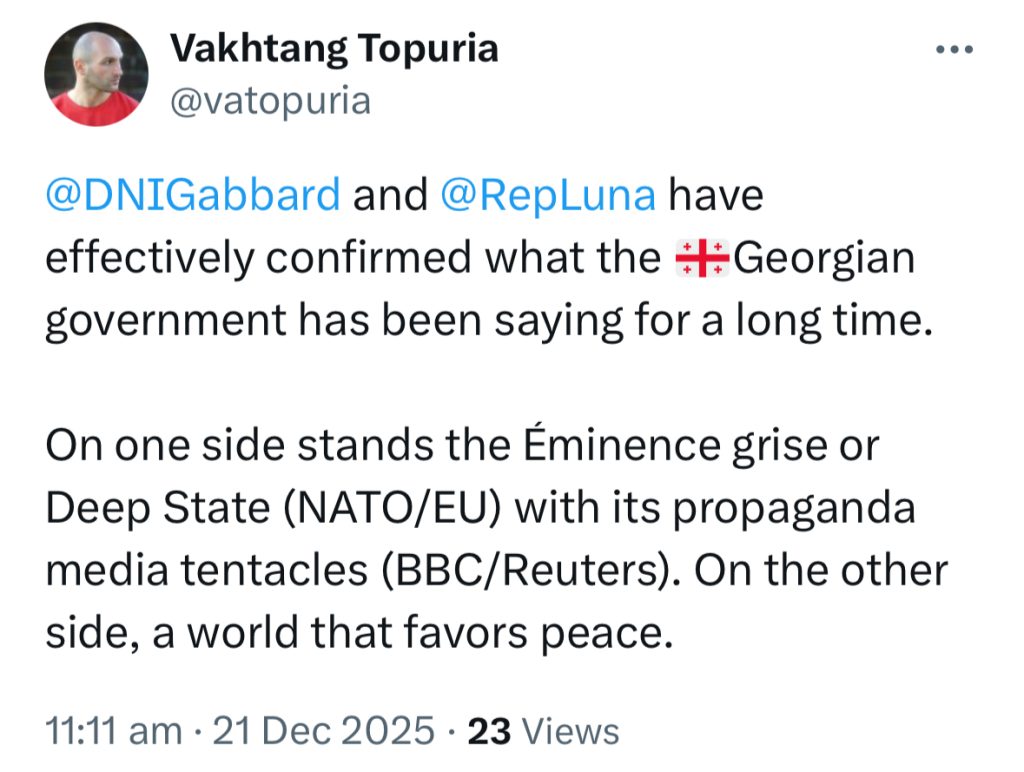1024x772 pixels.
Task: Click the Views label
Action: (x=571, y=731)
